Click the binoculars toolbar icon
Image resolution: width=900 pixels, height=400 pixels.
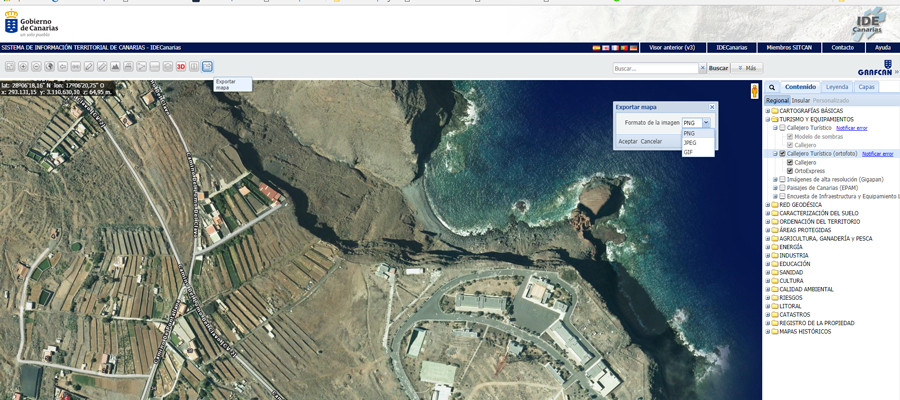pyautogui.click(x=76, y=67)
